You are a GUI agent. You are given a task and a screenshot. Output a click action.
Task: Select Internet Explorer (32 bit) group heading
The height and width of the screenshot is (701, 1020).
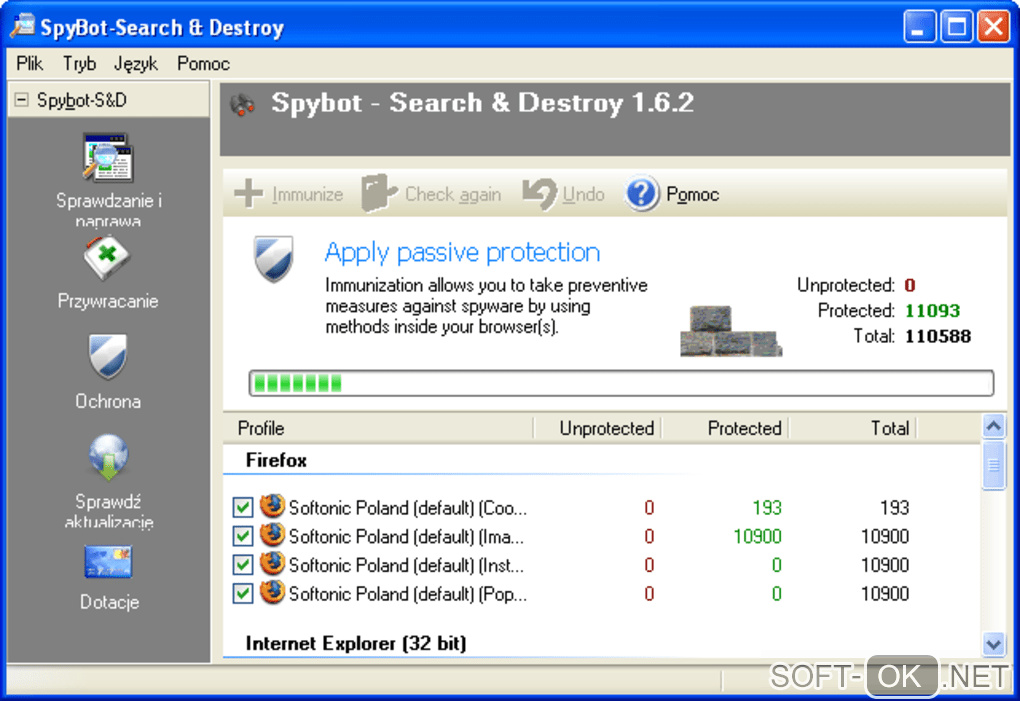tap(356, 643)
